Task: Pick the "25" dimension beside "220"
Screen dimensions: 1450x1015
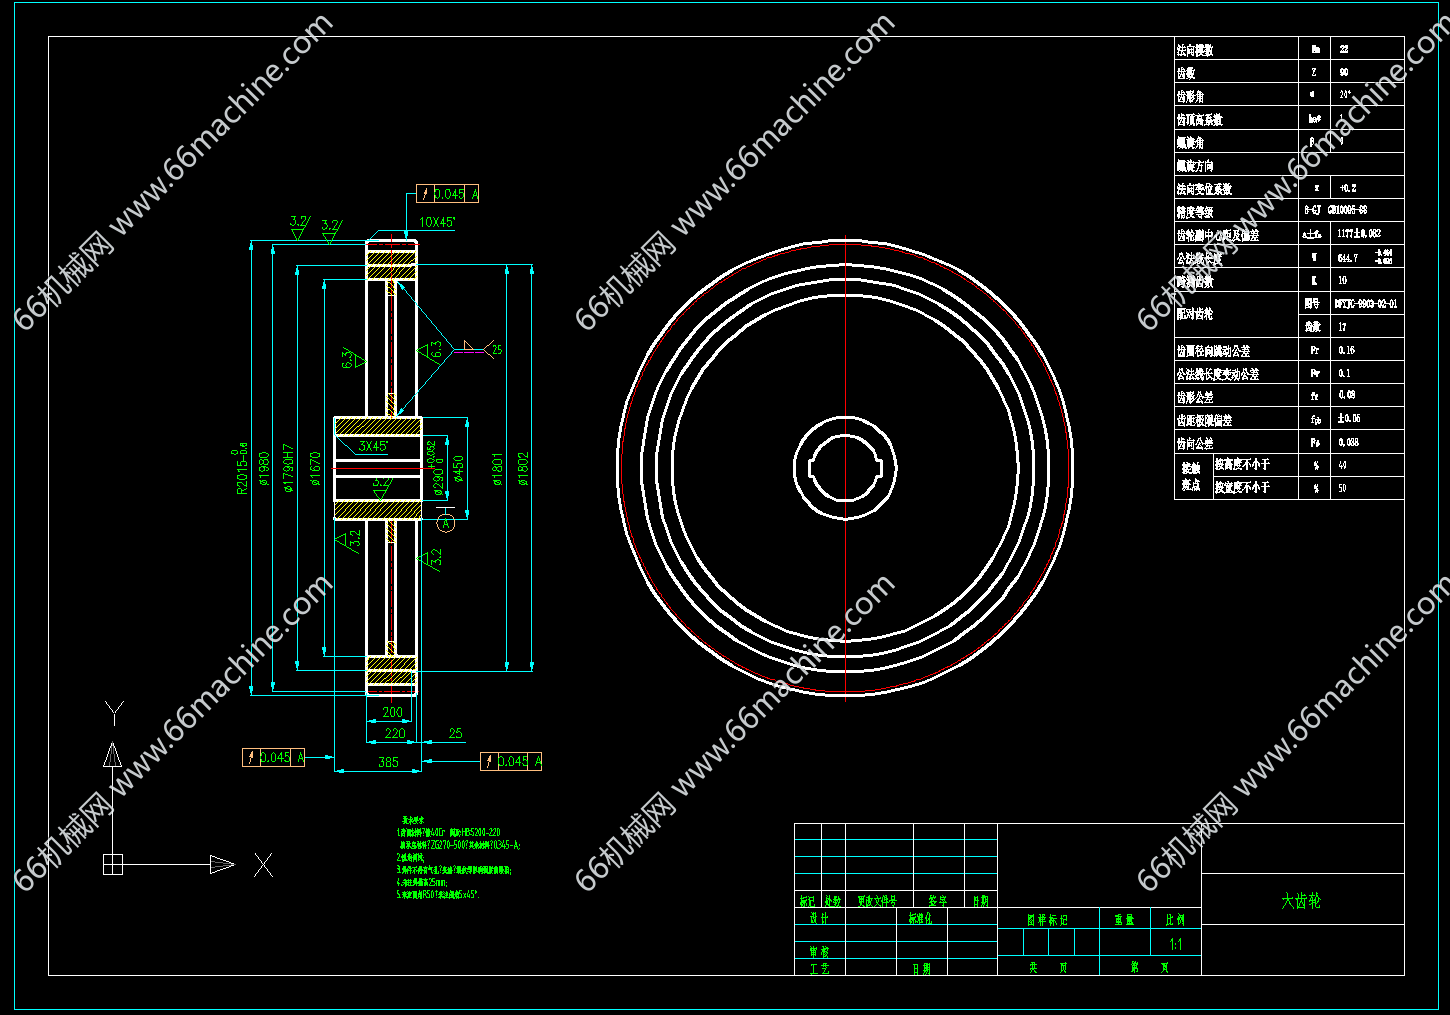Action: click(456, 733)
